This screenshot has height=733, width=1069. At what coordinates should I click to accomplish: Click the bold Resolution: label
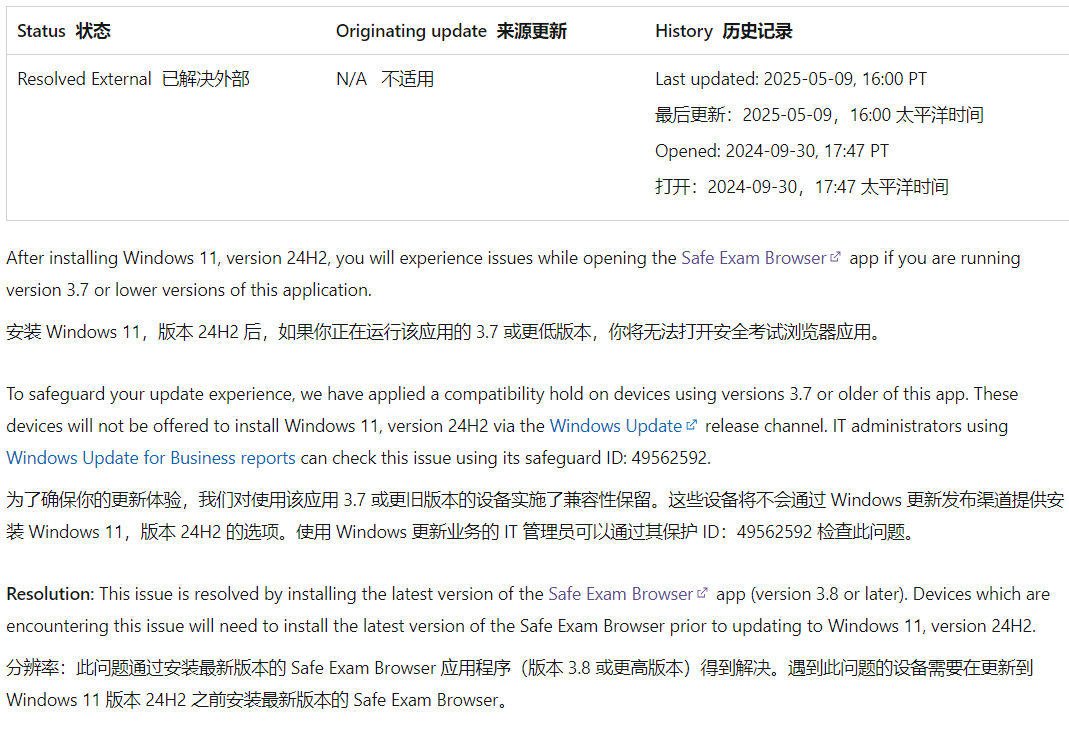pyautogui.click(x=50, y=595)
